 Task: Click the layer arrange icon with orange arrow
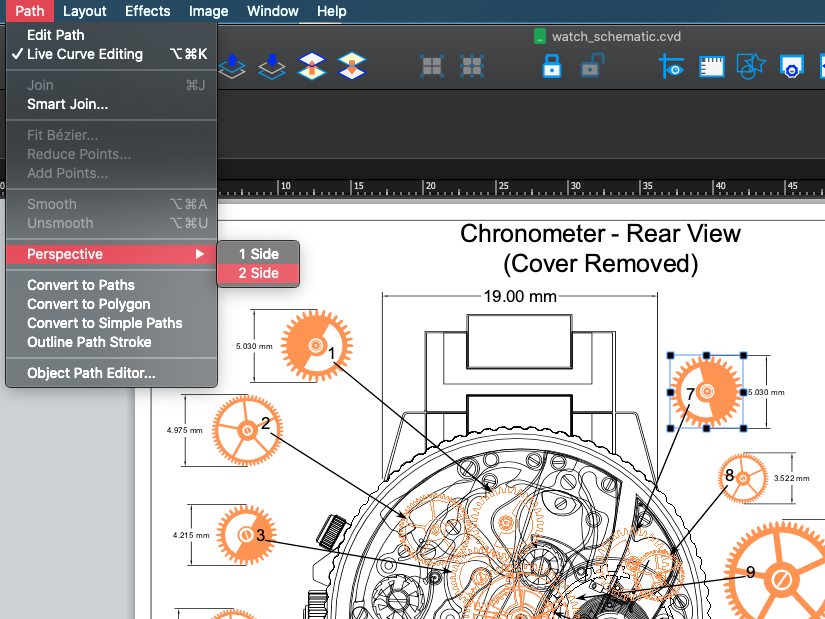[x=312, y=66]
